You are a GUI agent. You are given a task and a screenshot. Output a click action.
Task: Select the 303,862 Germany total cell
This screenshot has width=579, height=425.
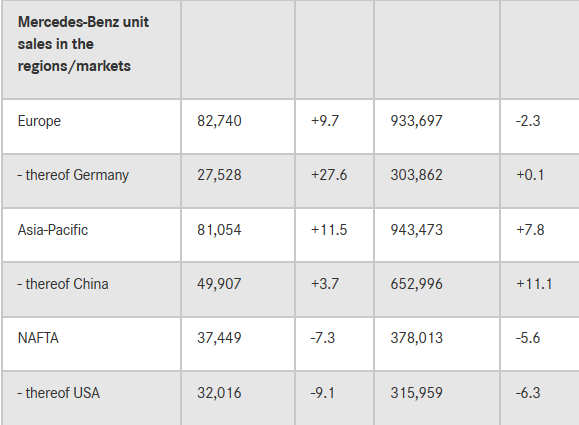coord(416,175)
